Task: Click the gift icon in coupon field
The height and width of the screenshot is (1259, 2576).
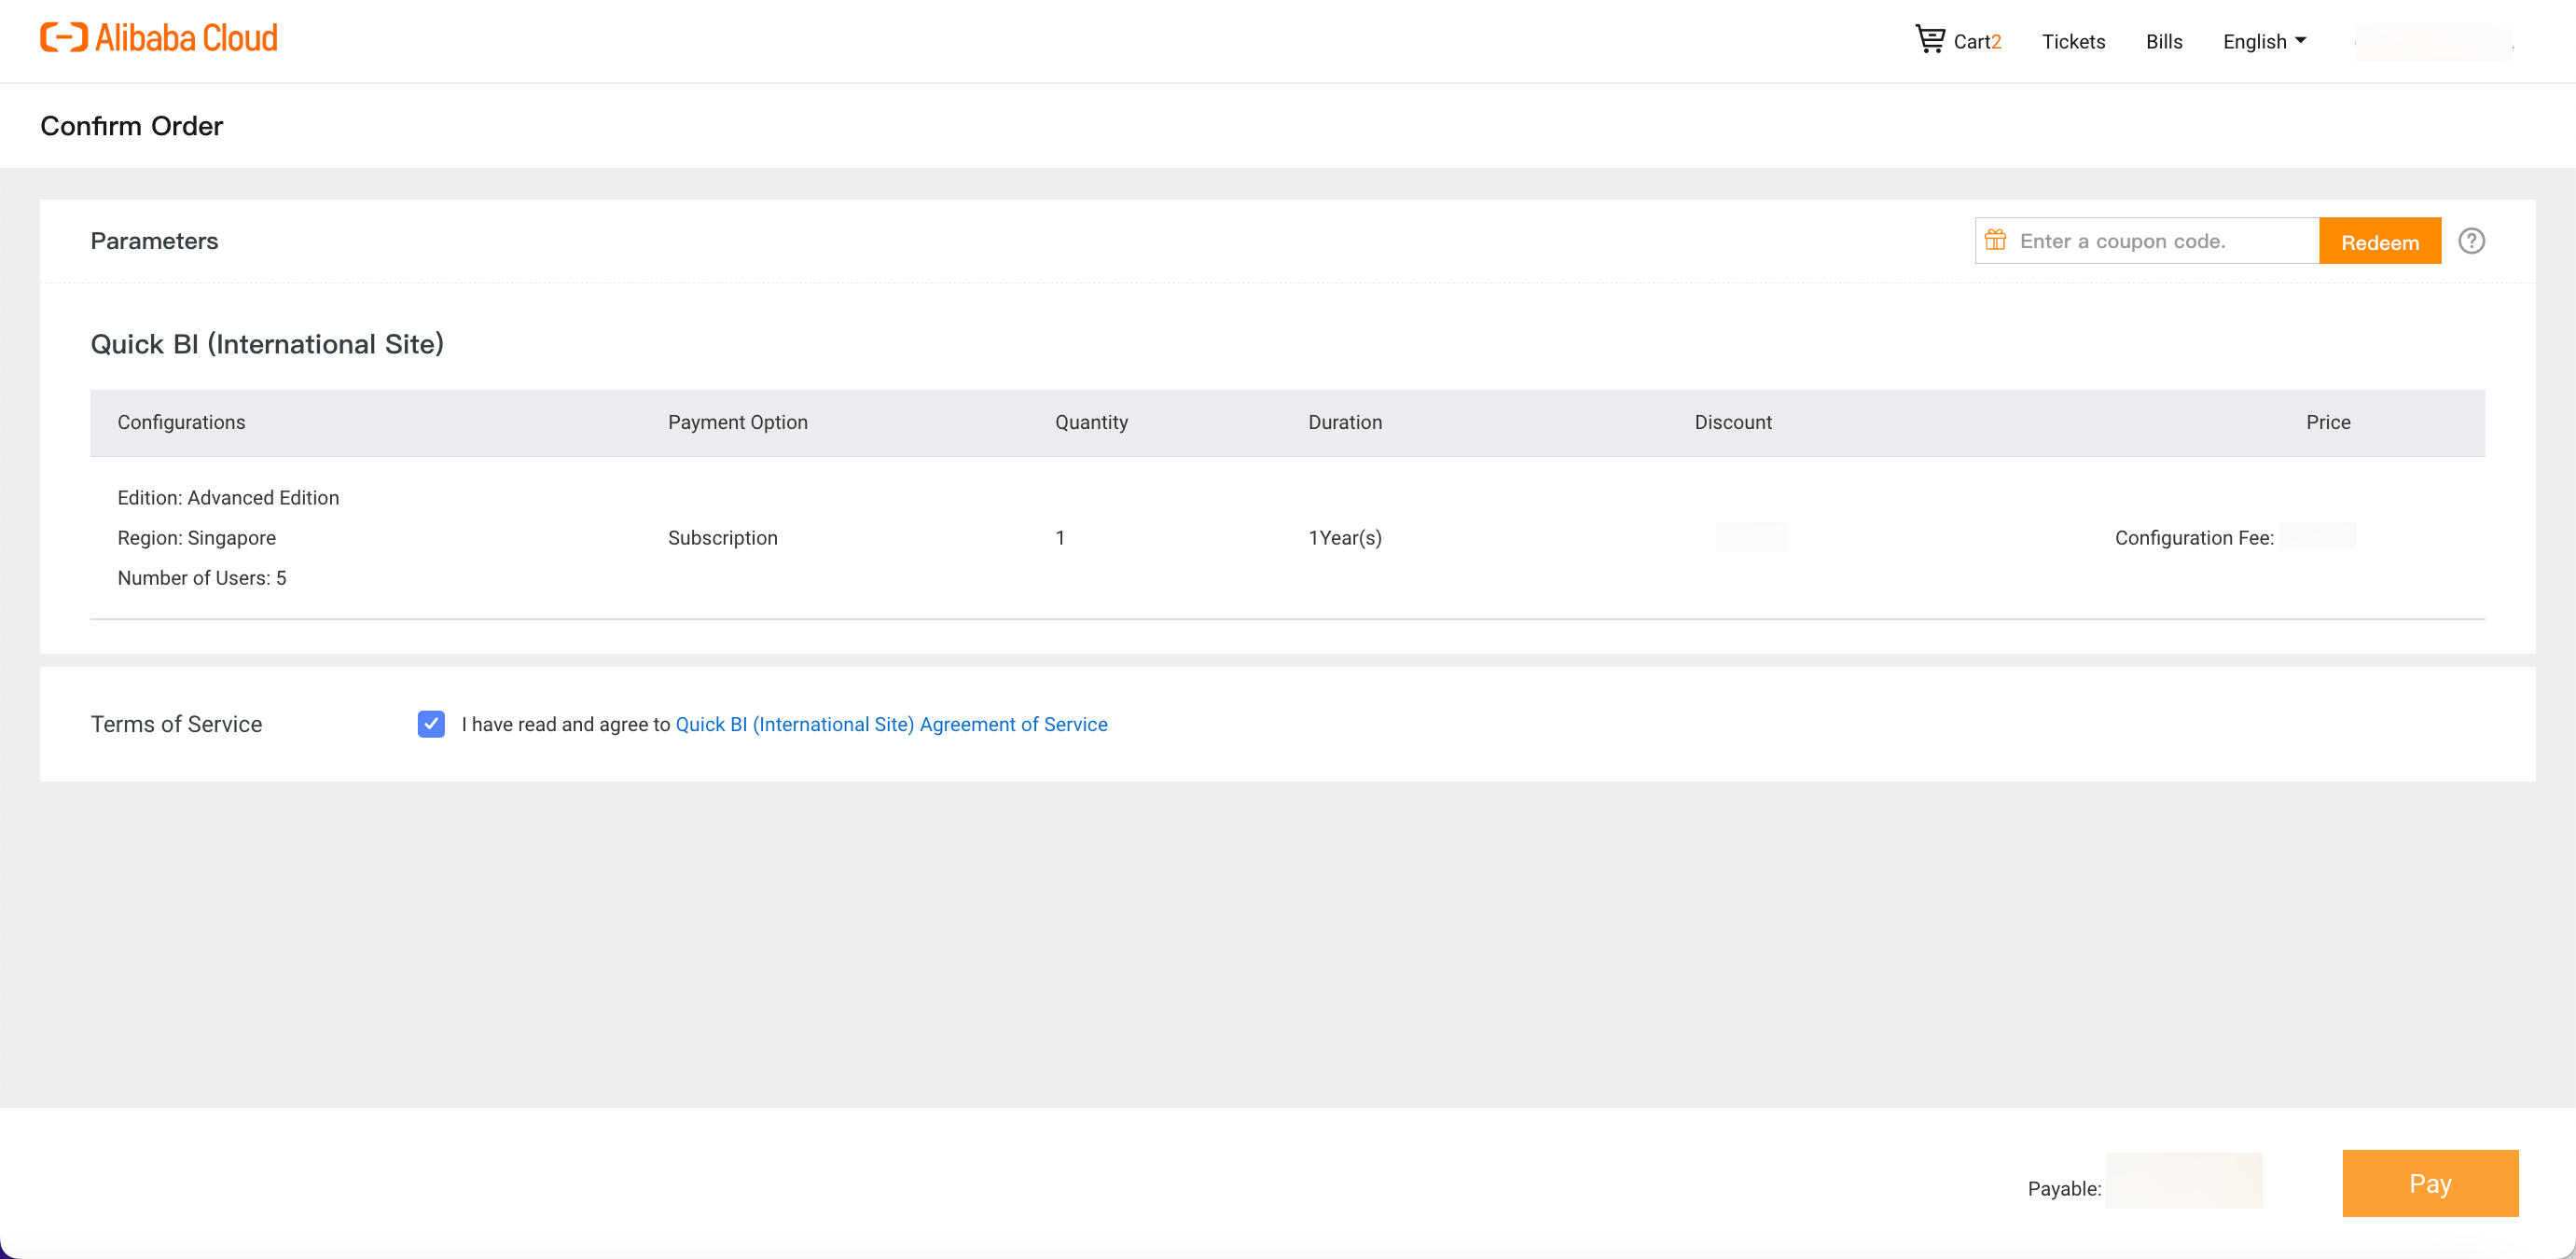Action: point(1995,240)
